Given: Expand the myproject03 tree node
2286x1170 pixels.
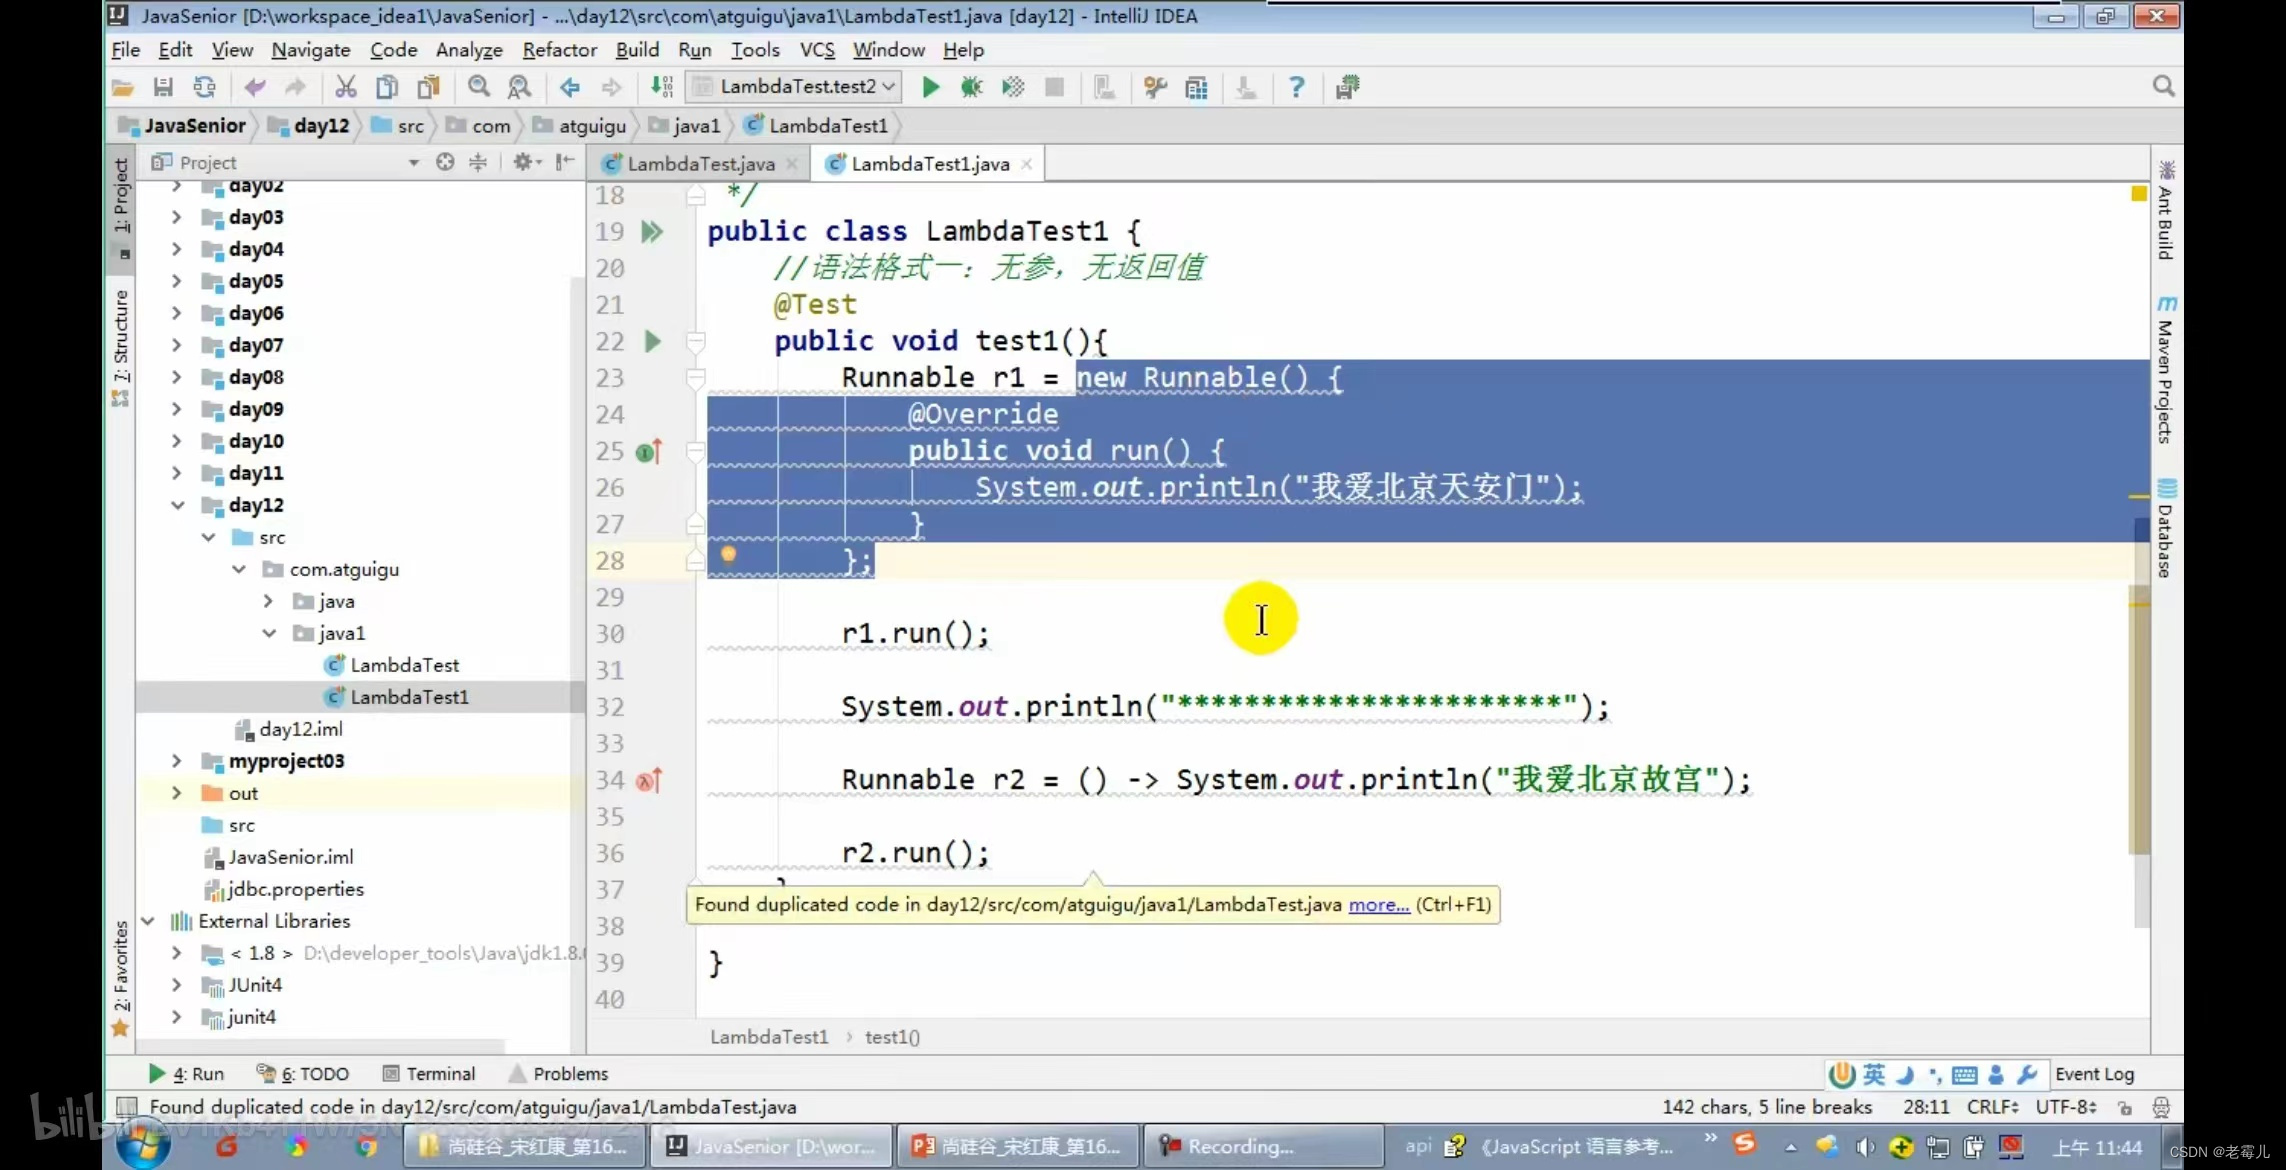Looking at the screenshot, I should pos(177,761).
